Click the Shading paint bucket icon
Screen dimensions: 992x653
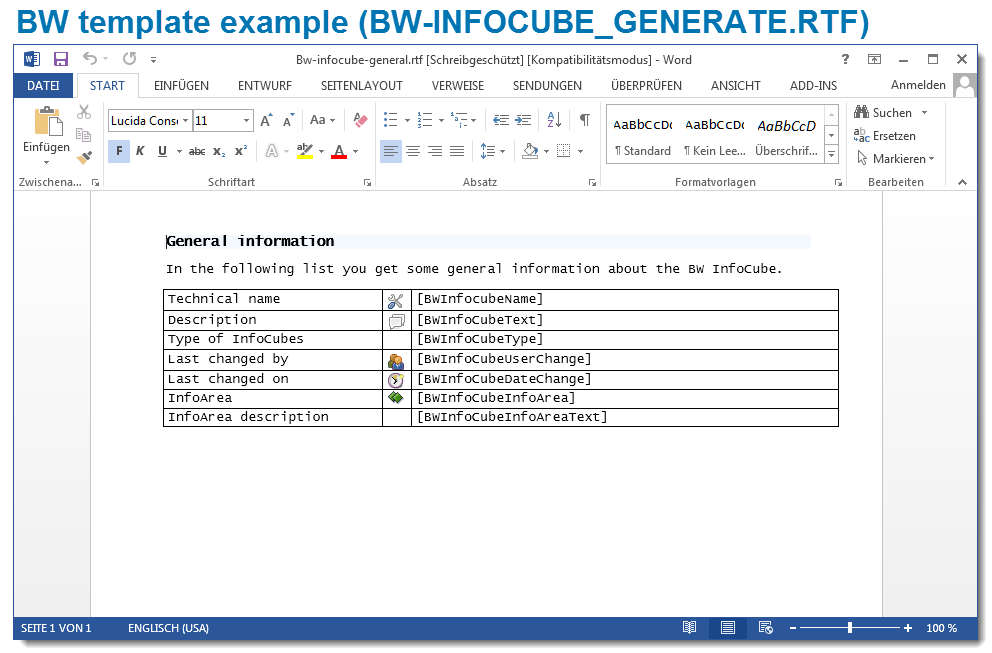pos(530,151)
